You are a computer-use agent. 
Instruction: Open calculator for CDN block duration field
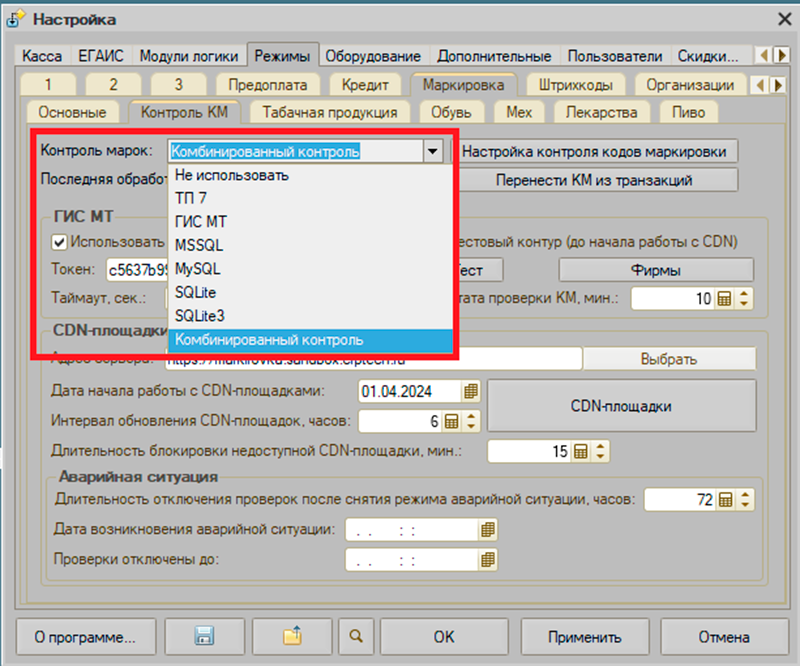[x=581, y=452]
